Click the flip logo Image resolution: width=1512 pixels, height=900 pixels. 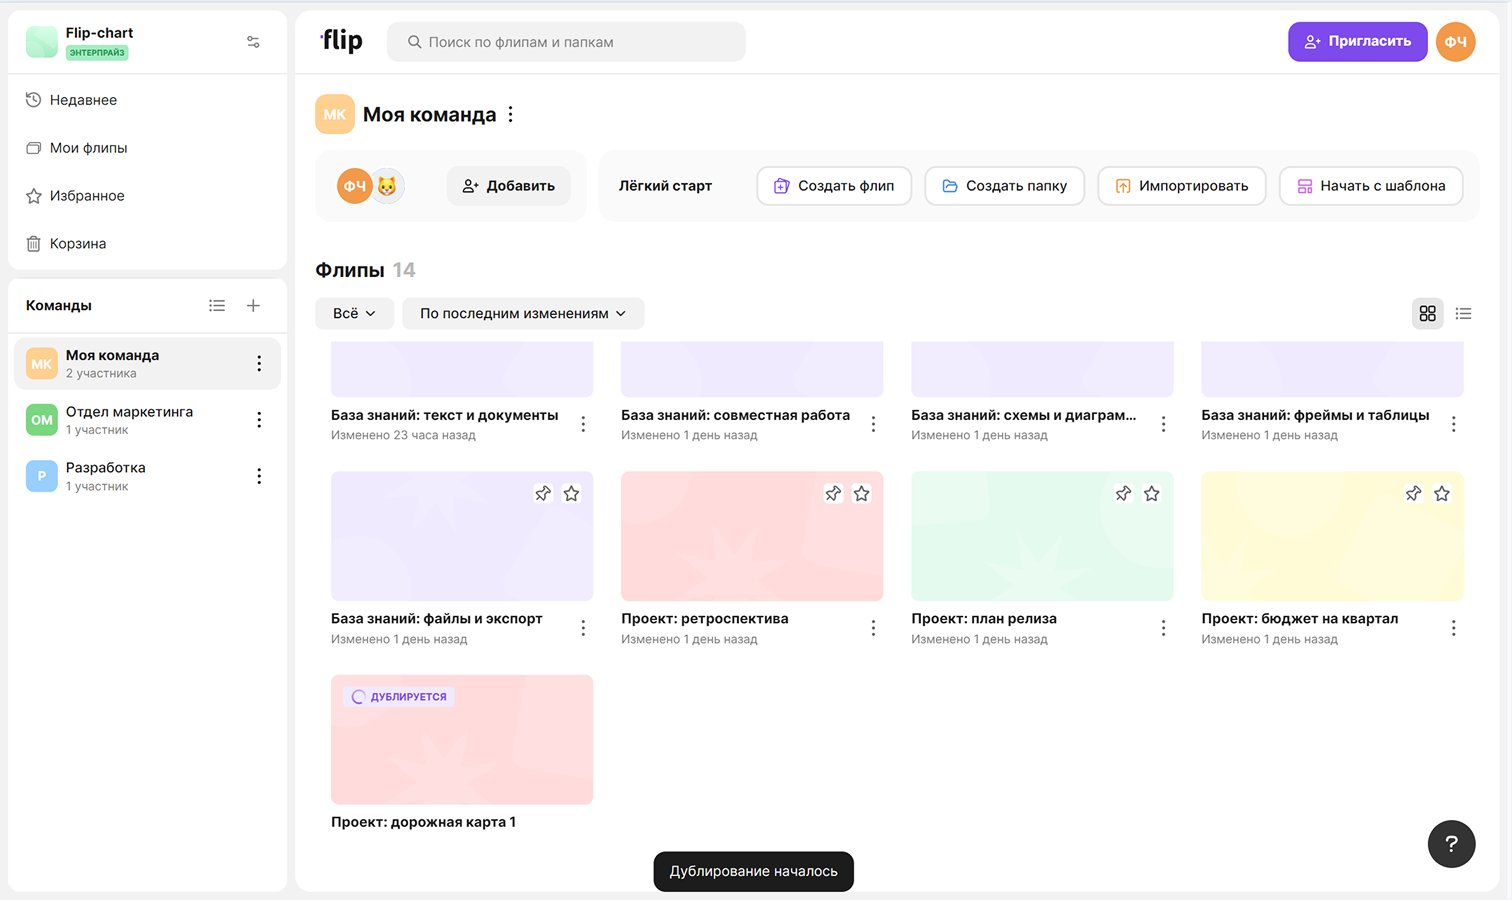coord(342,41)
